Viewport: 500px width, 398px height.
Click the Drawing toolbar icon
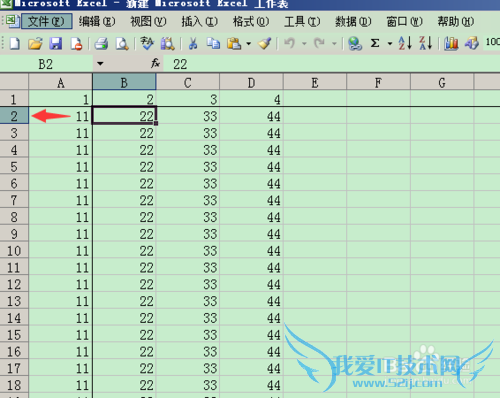472,43
